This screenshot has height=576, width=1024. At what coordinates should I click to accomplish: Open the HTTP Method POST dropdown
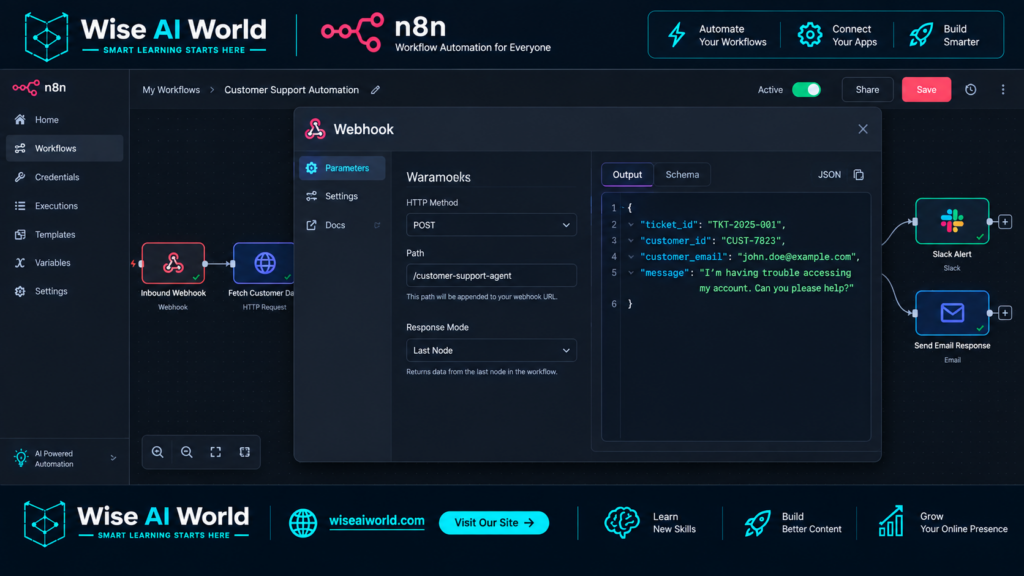pos(491,225)
